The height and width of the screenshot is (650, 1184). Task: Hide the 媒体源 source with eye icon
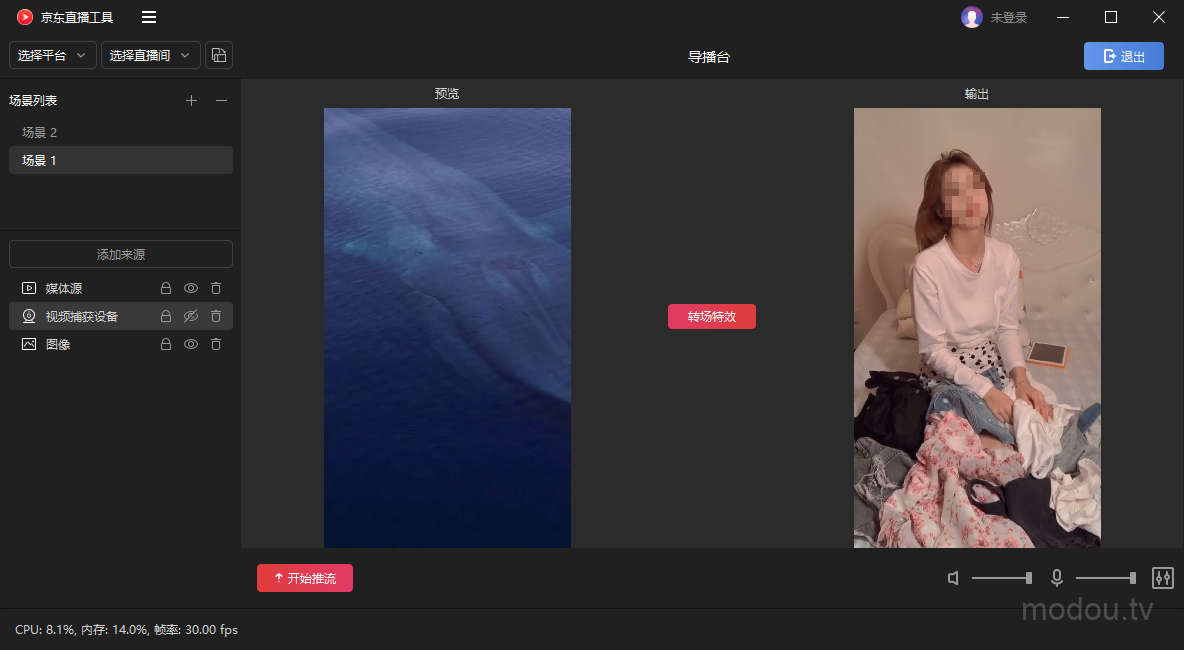[191, 288]
